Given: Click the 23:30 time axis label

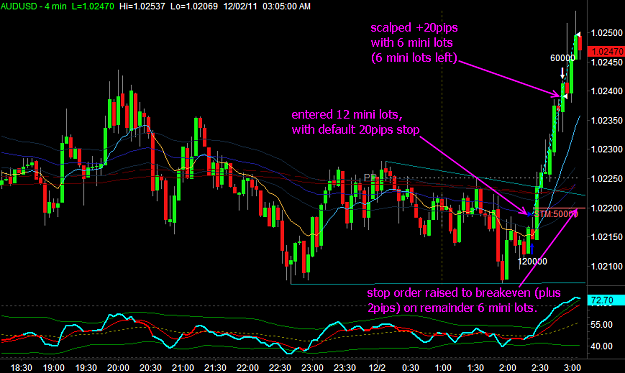Looking at the screenshot, I should [345, 367].
